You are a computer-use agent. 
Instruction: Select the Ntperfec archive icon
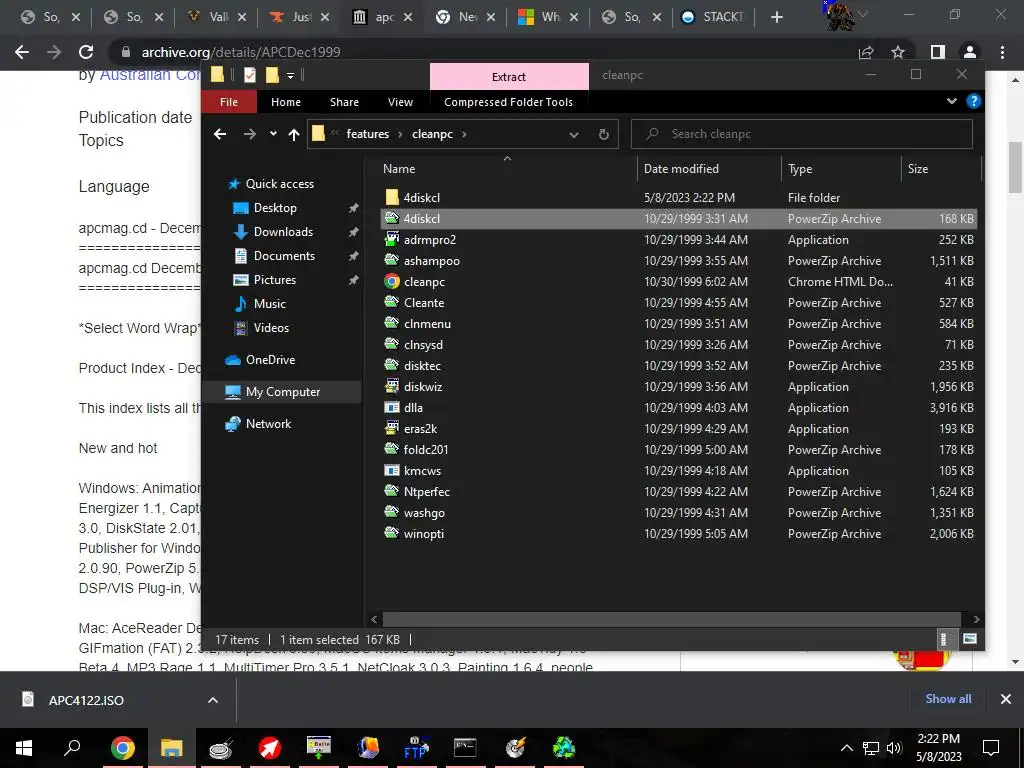[392, 491]
